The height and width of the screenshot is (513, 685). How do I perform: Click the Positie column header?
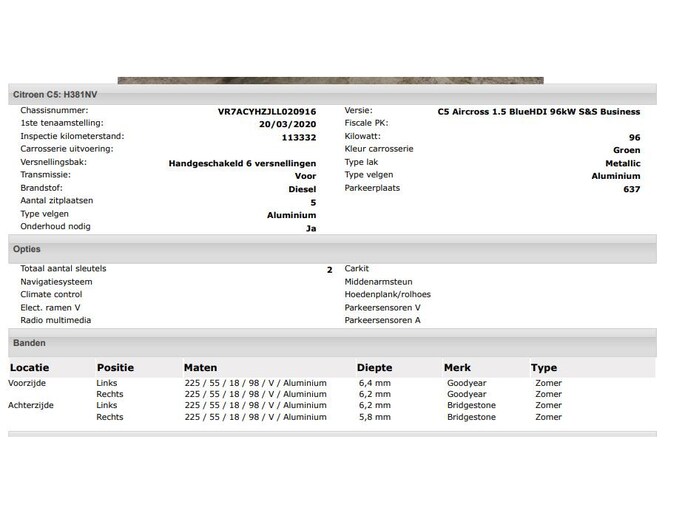tap(115, 368)
